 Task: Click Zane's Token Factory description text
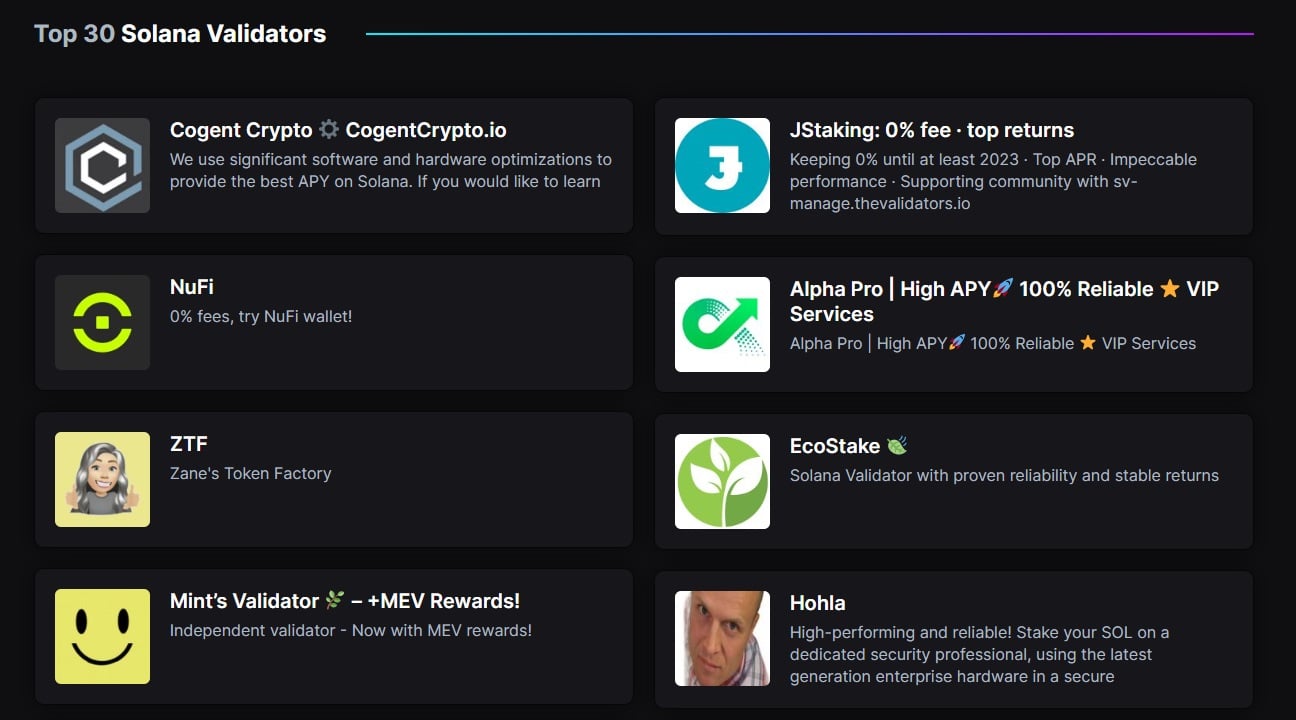click(250, 473)
